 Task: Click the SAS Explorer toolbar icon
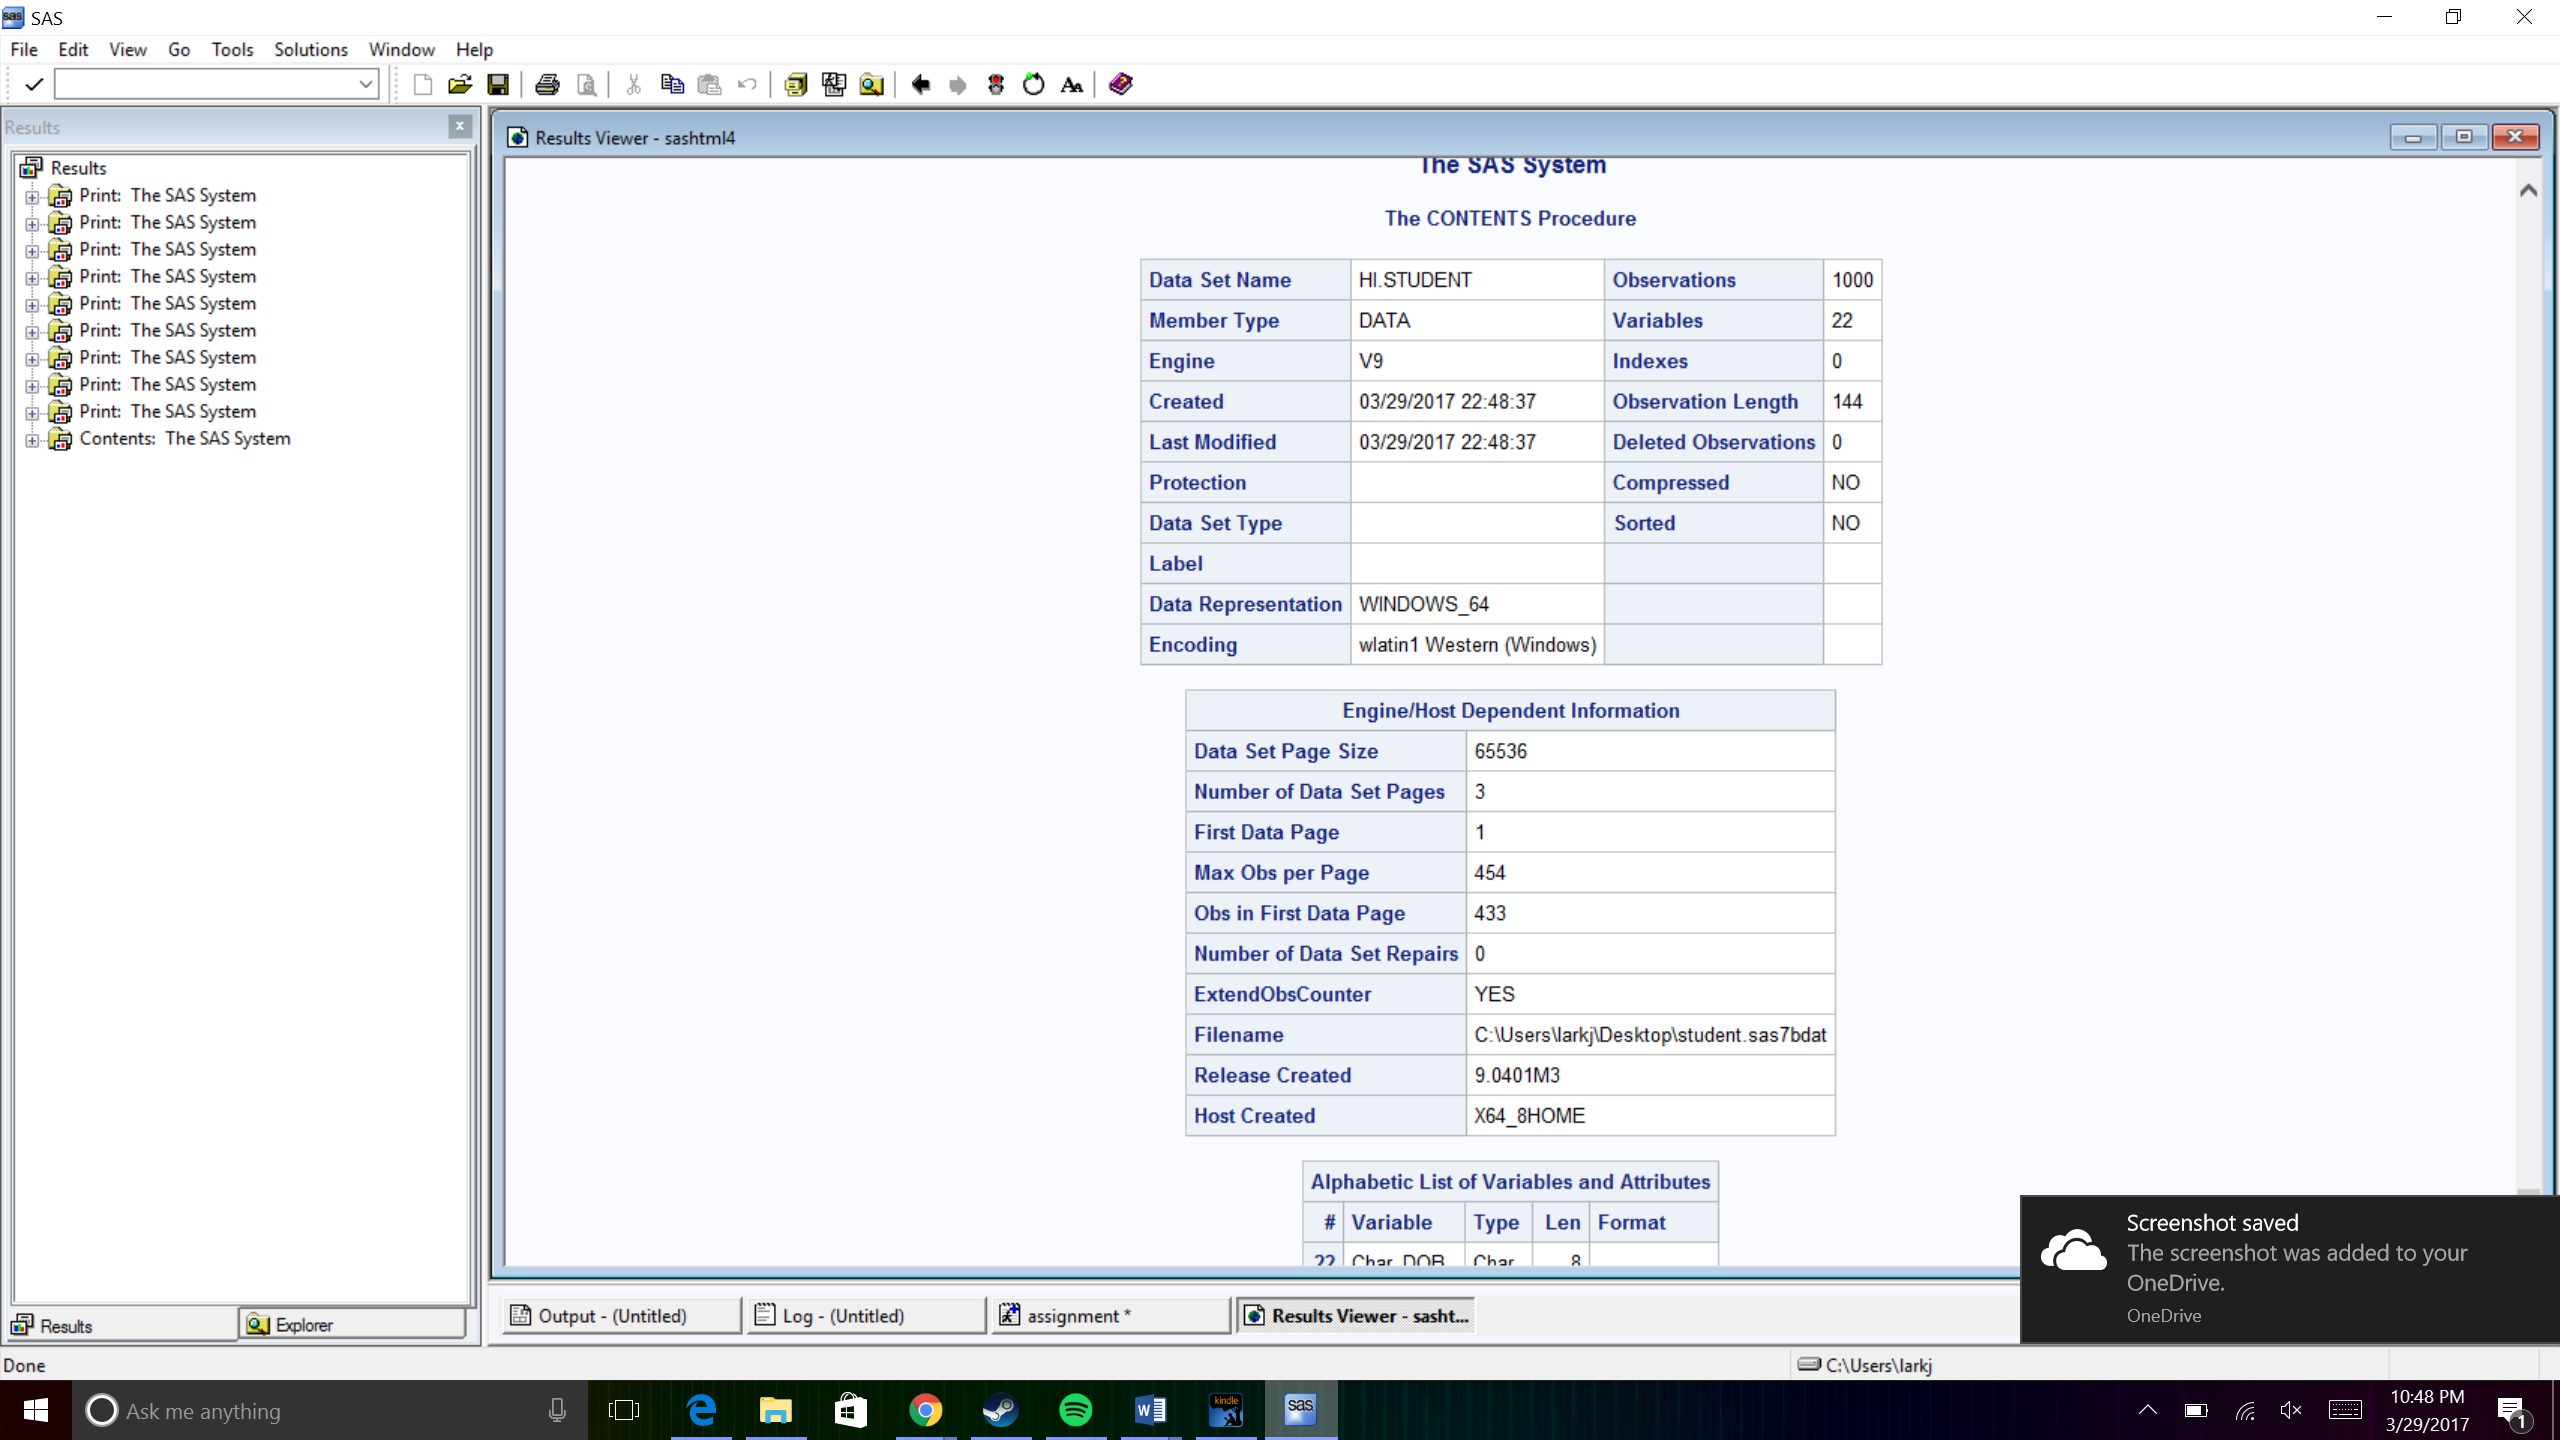pyautogui.click(x=871, y=85)
